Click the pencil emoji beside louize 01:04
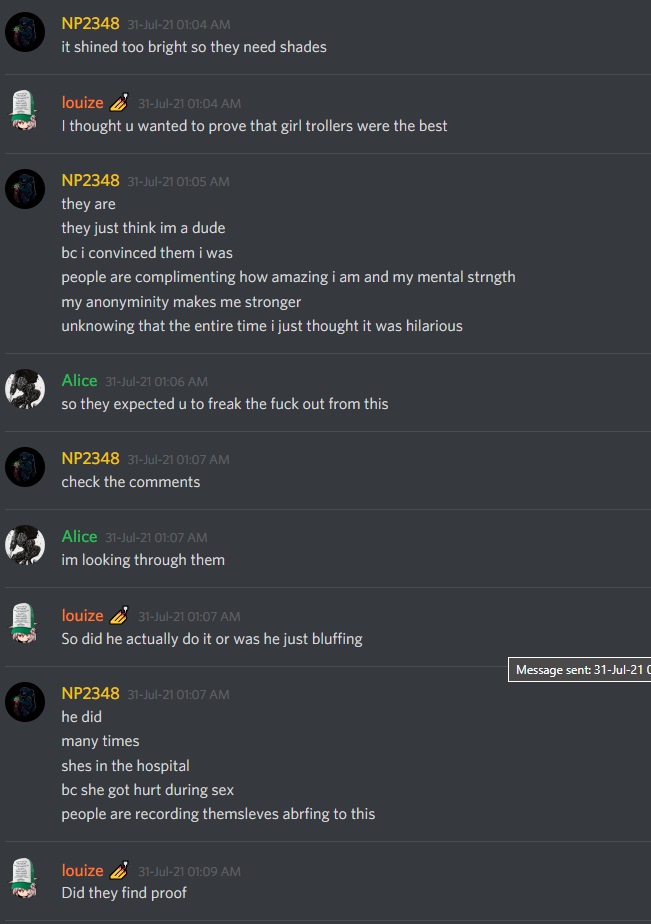The image size is (651, 924). click(119, 102)
